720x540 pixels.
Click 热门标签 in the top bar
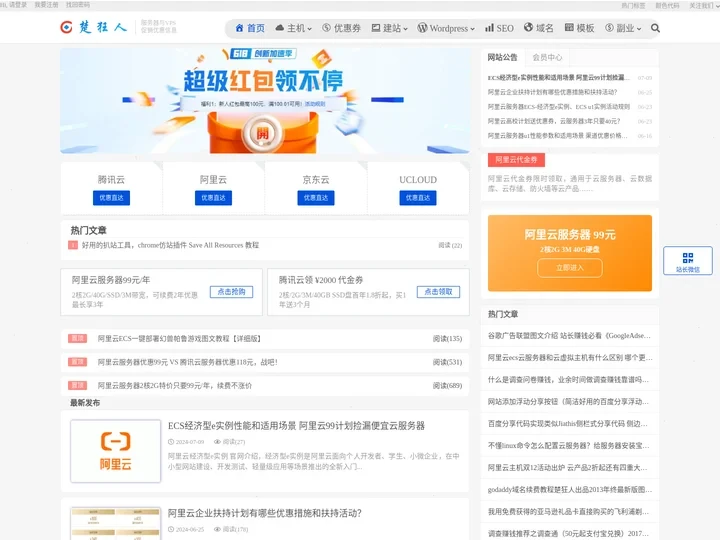coord(633,6)
